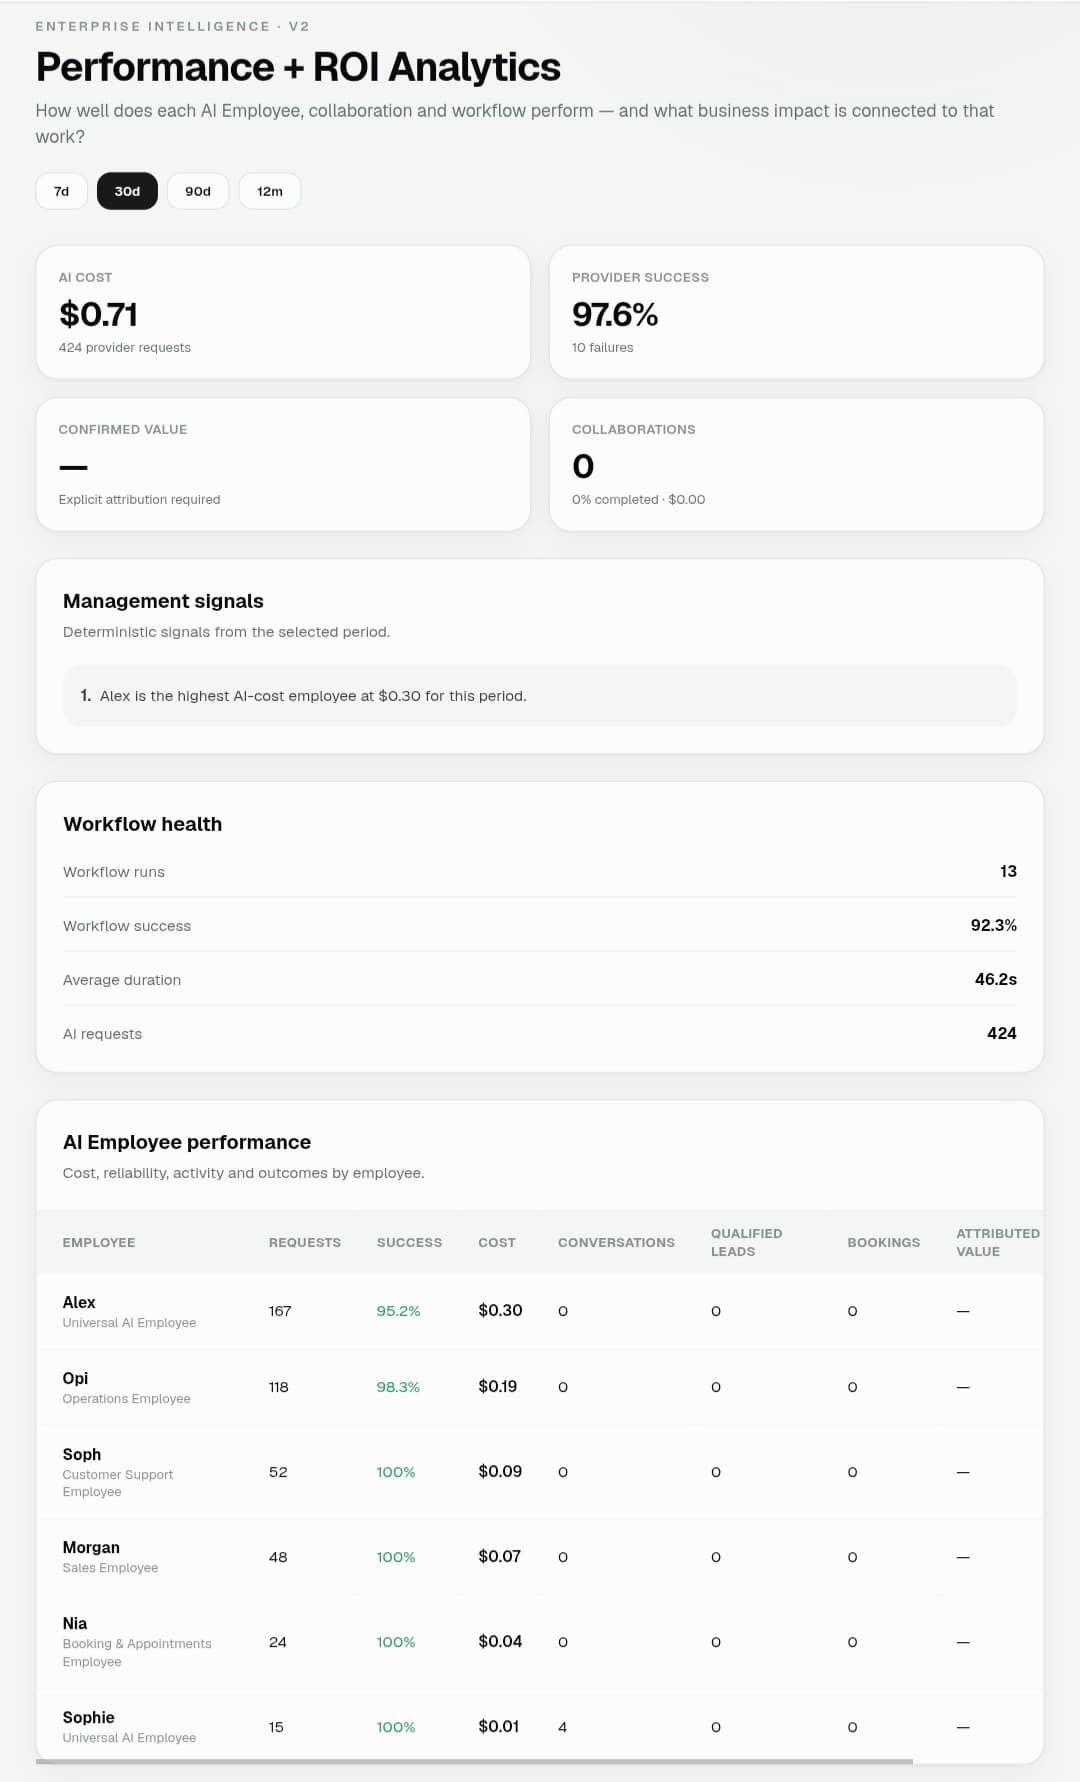1080x1782 pixels.
Task: Click the '10 failures' text
Action: pyautogui.click(x=603, y=347)
